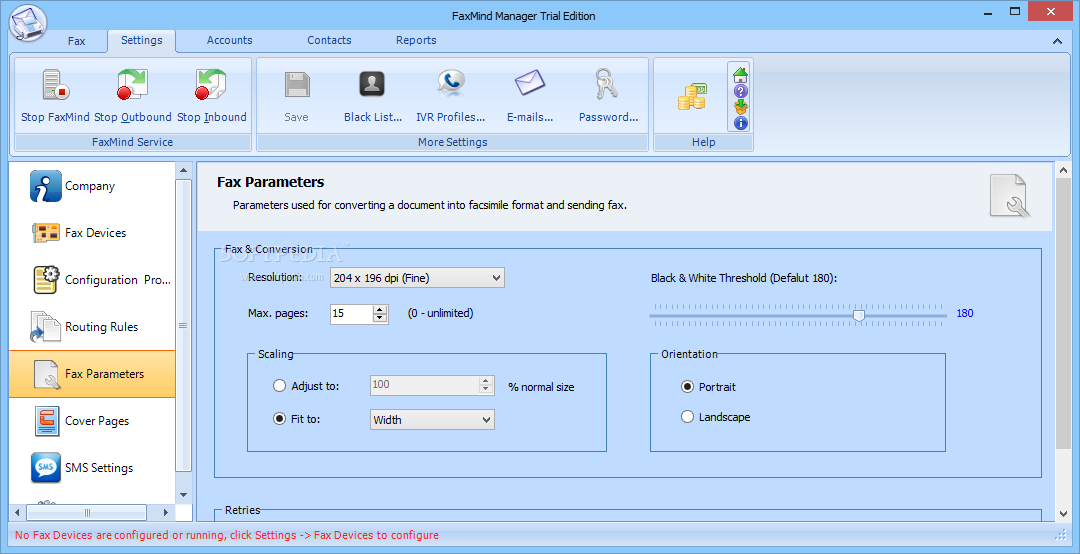The width and height of the screenshot is (1080, 554).
Task: Open the FaxMind application menu orb
Action: (x=28, y=23)
